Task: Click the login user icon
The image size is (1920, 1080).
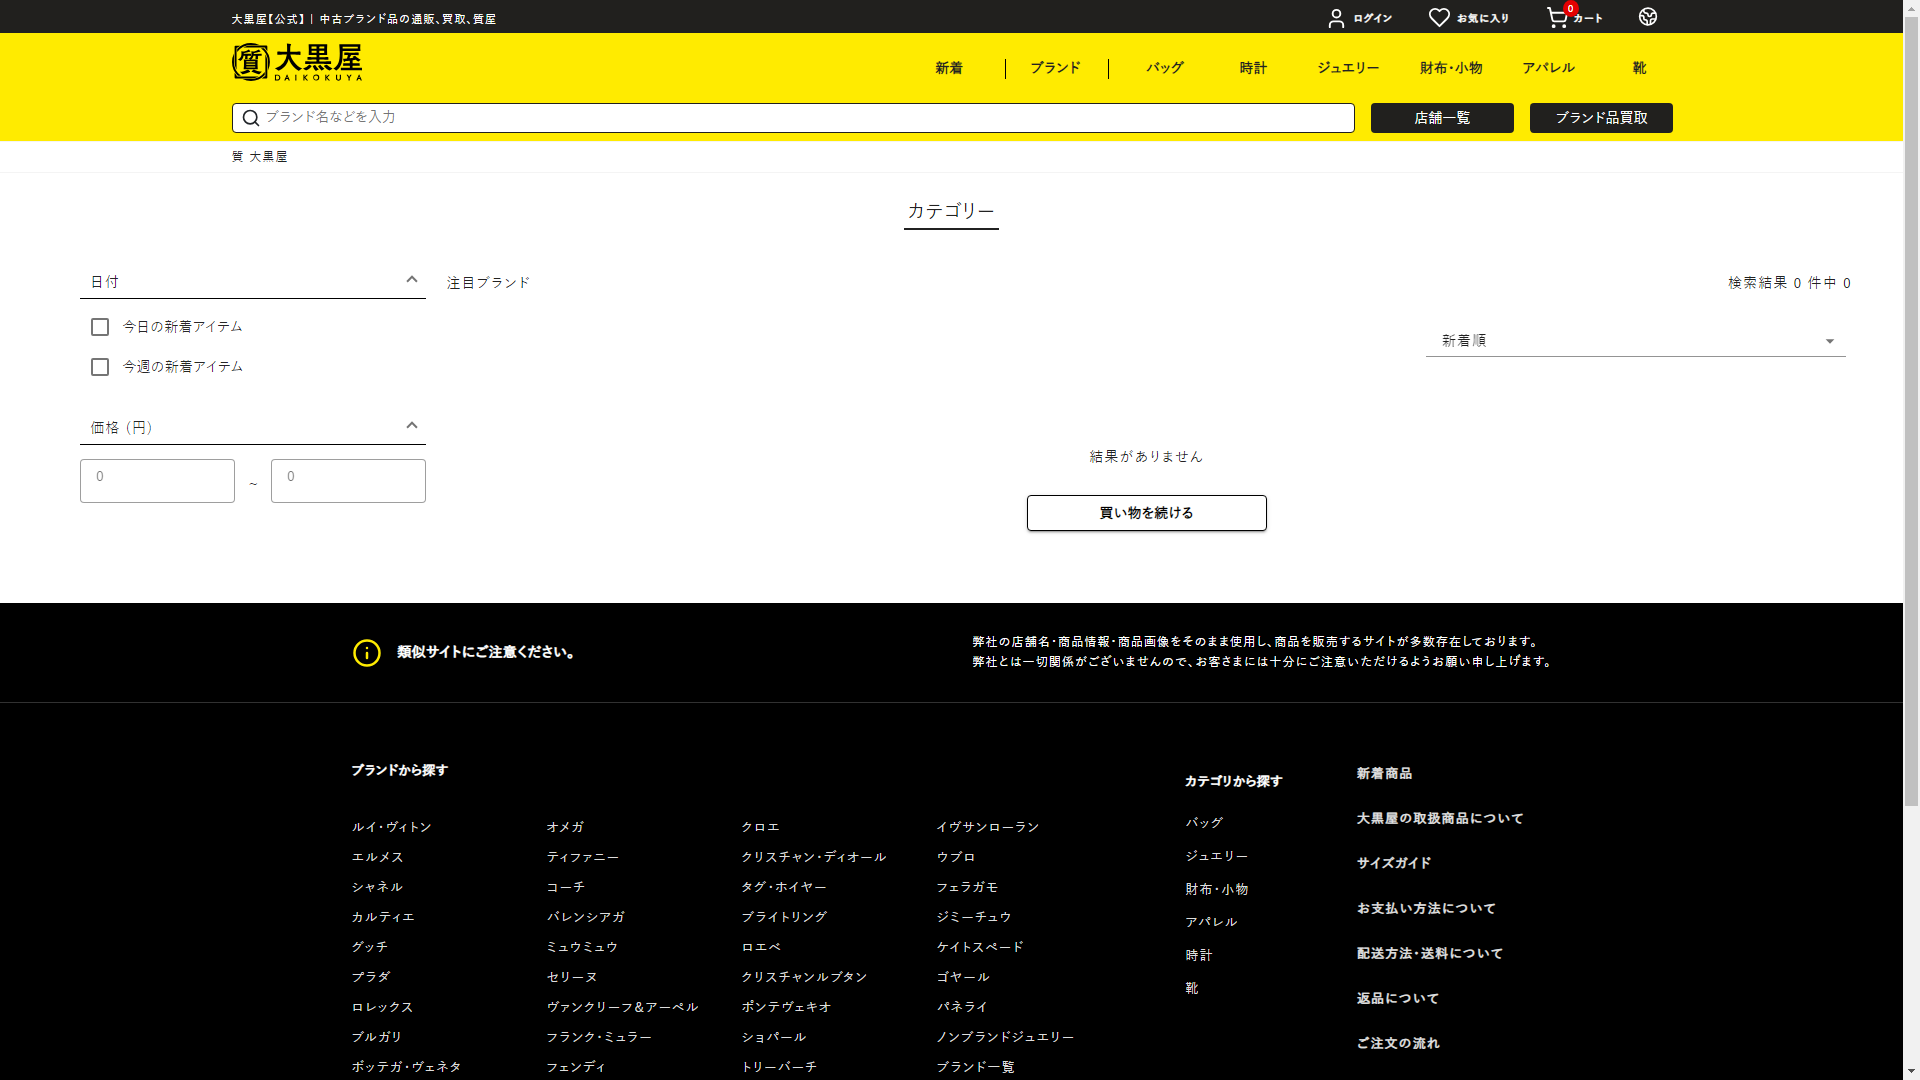Action: point(1336,18)
